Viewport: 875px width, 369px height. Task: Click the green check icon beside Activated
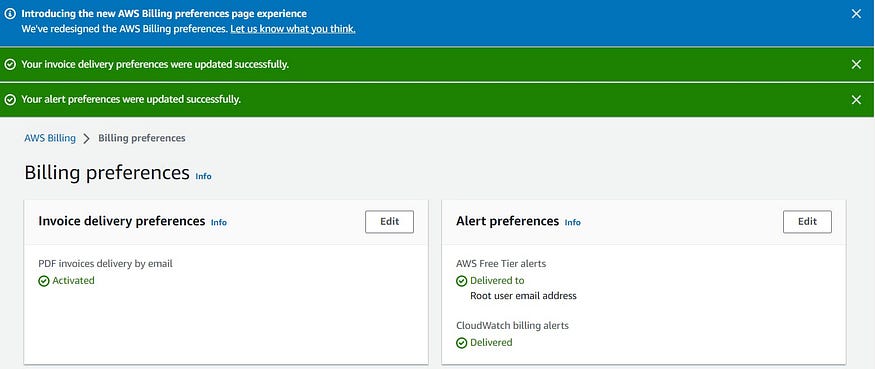coord(44,281)
